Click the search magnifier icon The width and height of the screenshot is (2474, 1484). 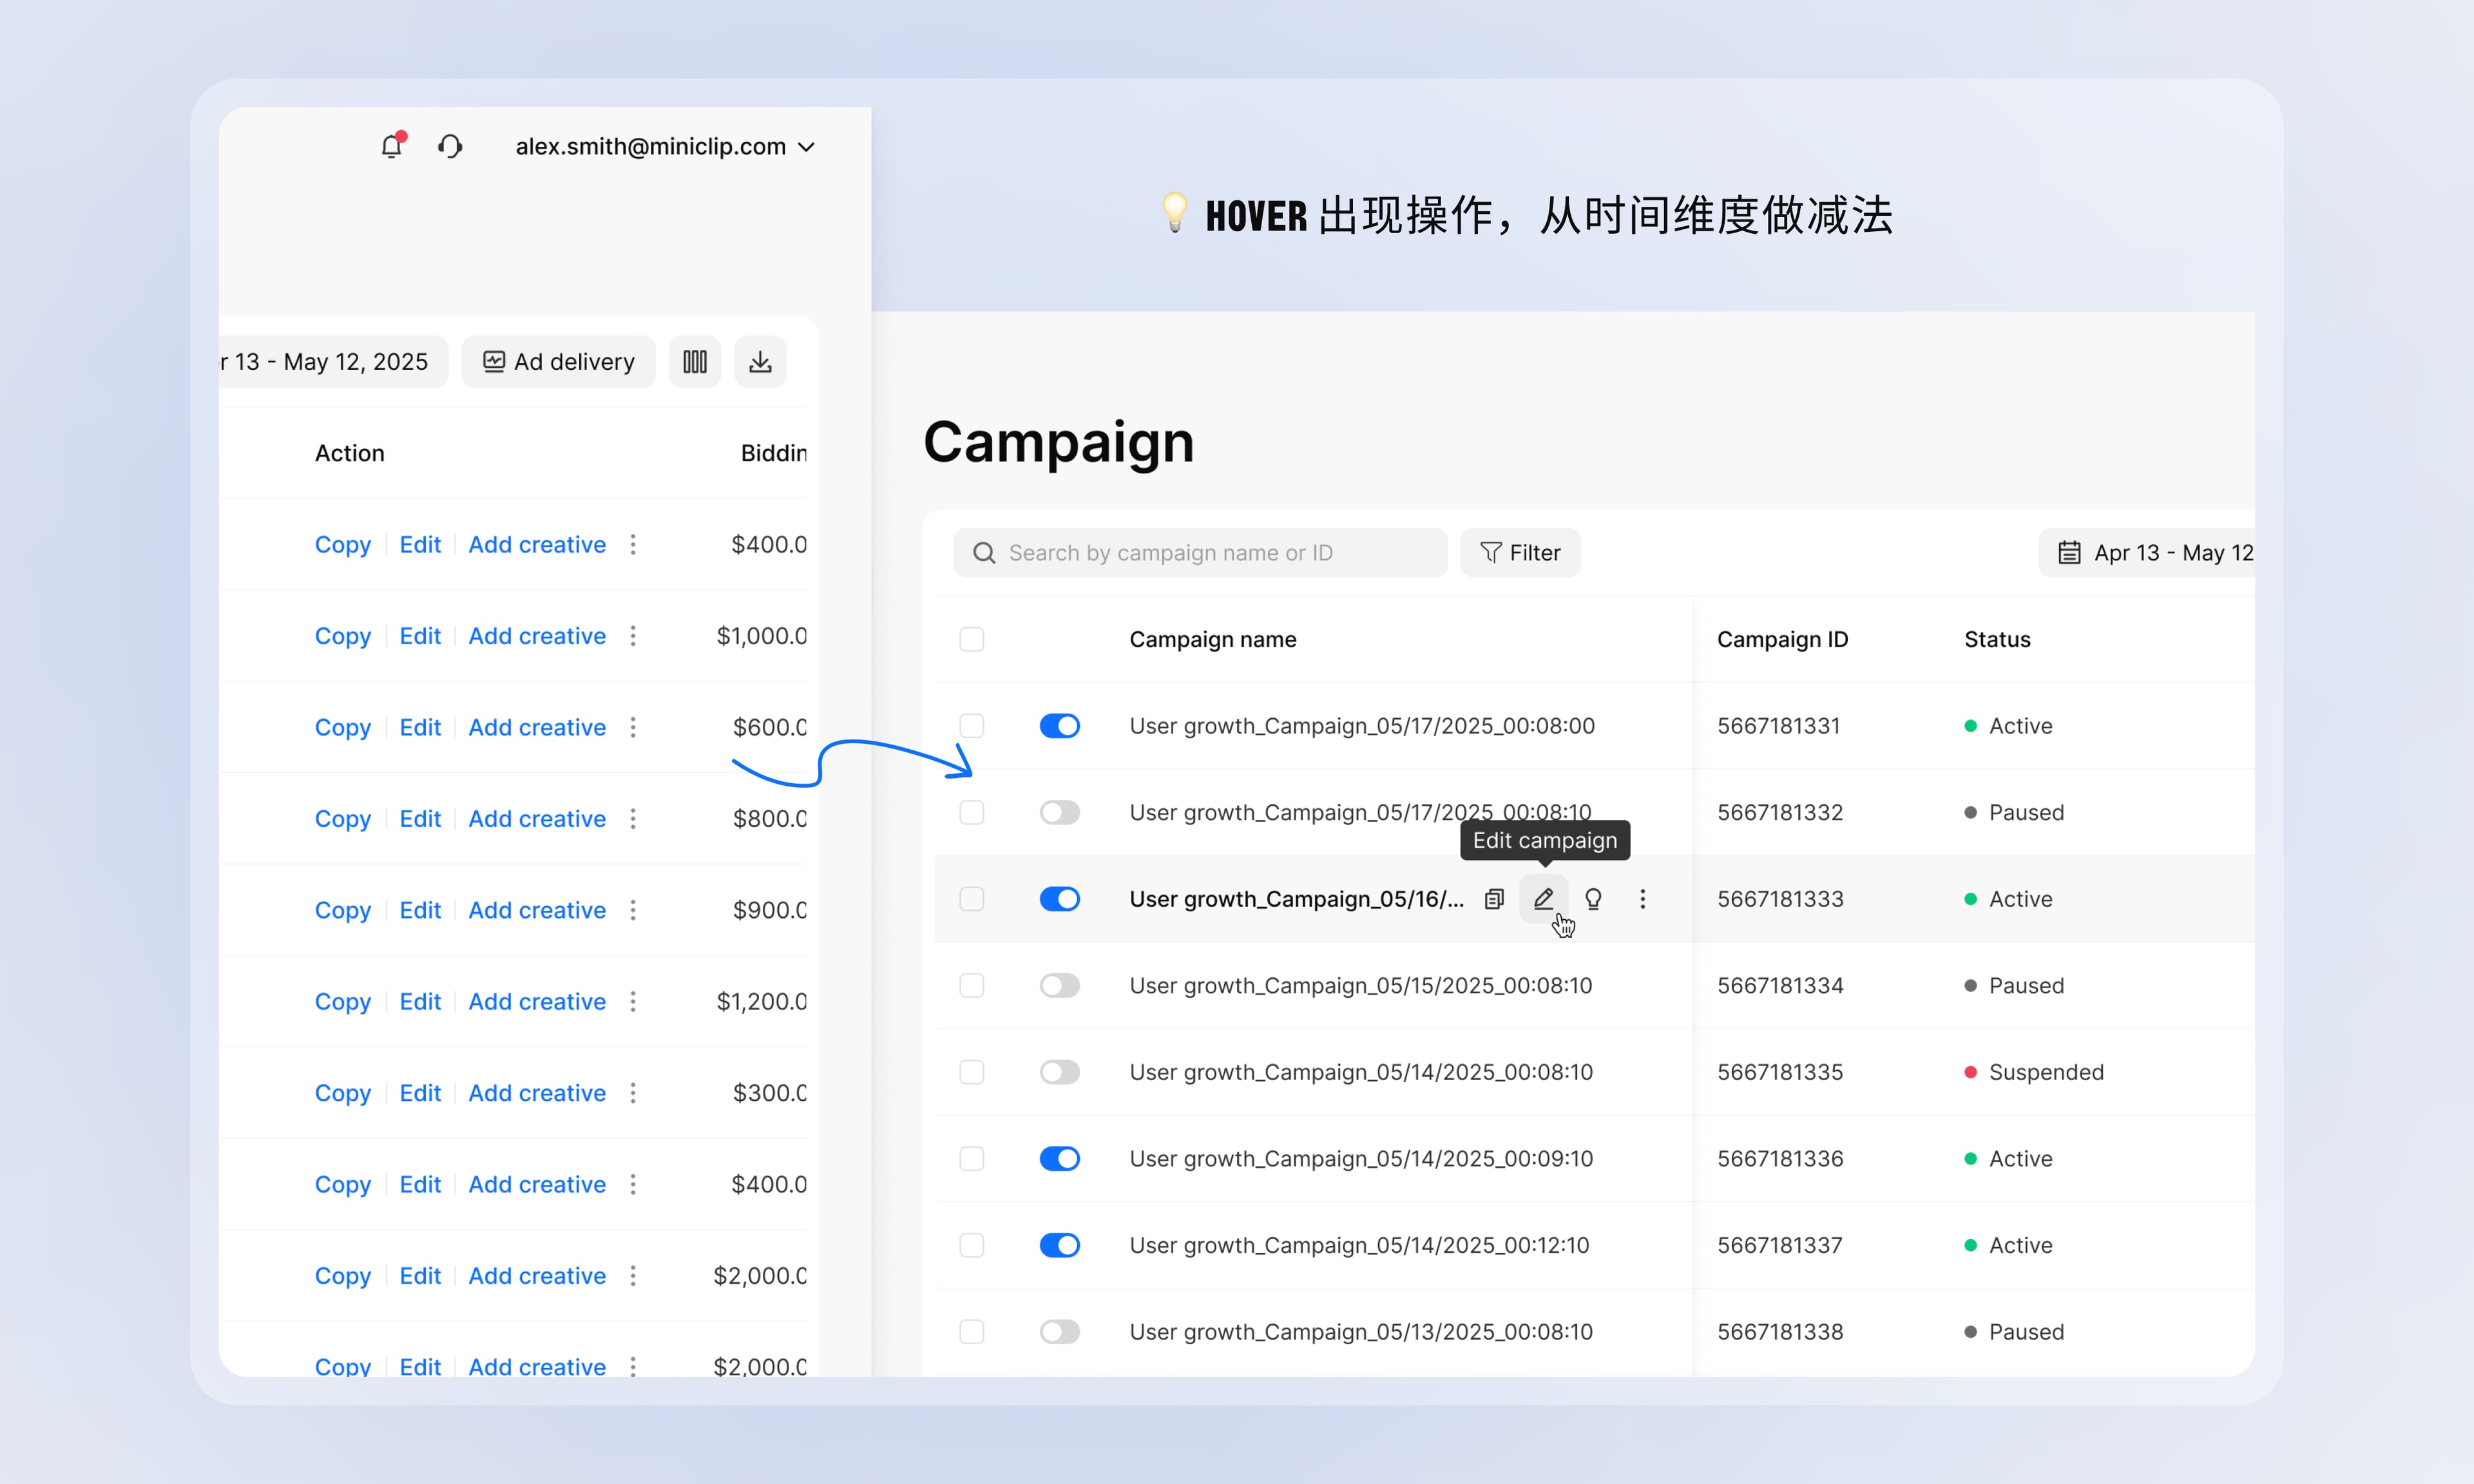(984, 553)
